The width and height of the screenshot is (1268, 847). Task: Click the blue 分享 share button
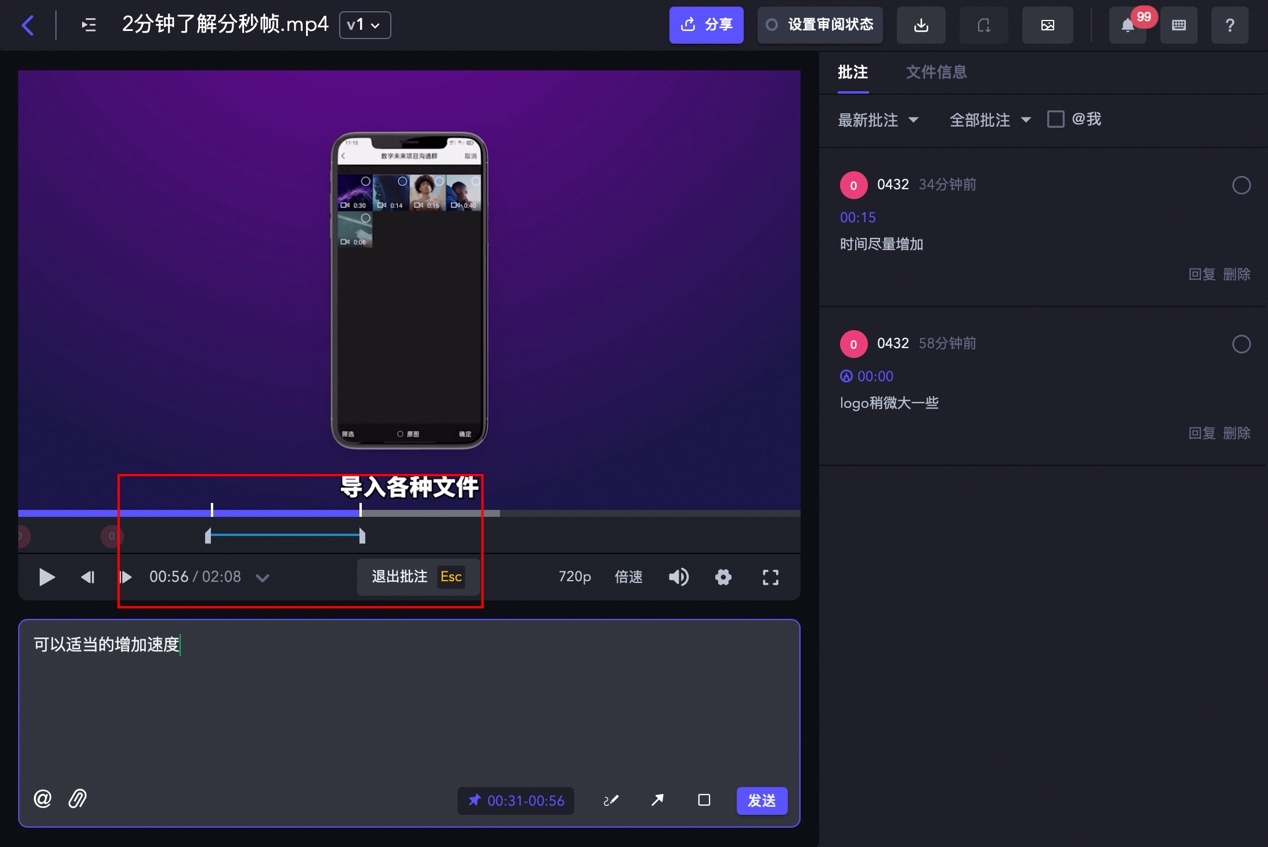[706, 25]
